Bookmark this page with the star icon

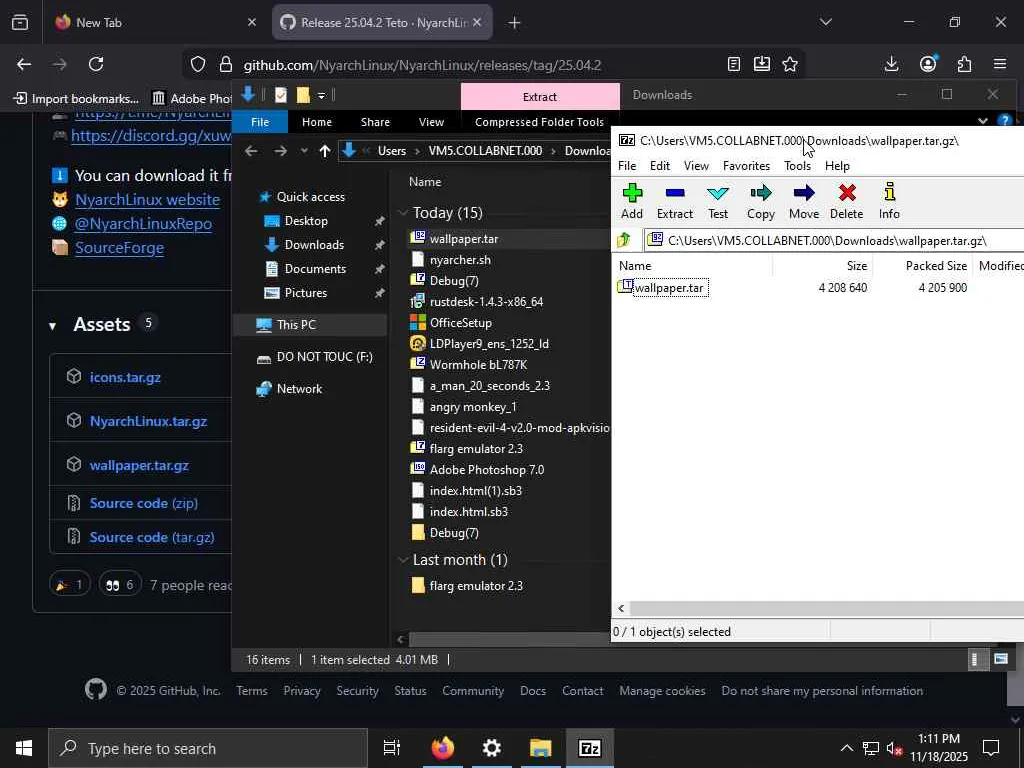coord(790,64)
